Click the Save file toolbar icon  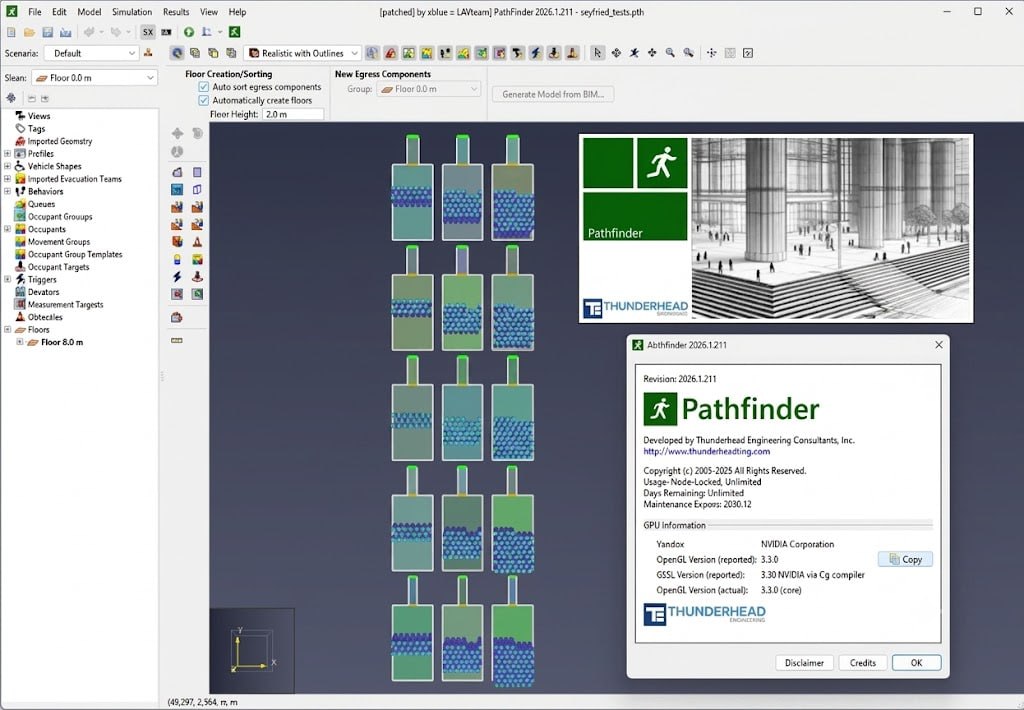click(48, 32)
